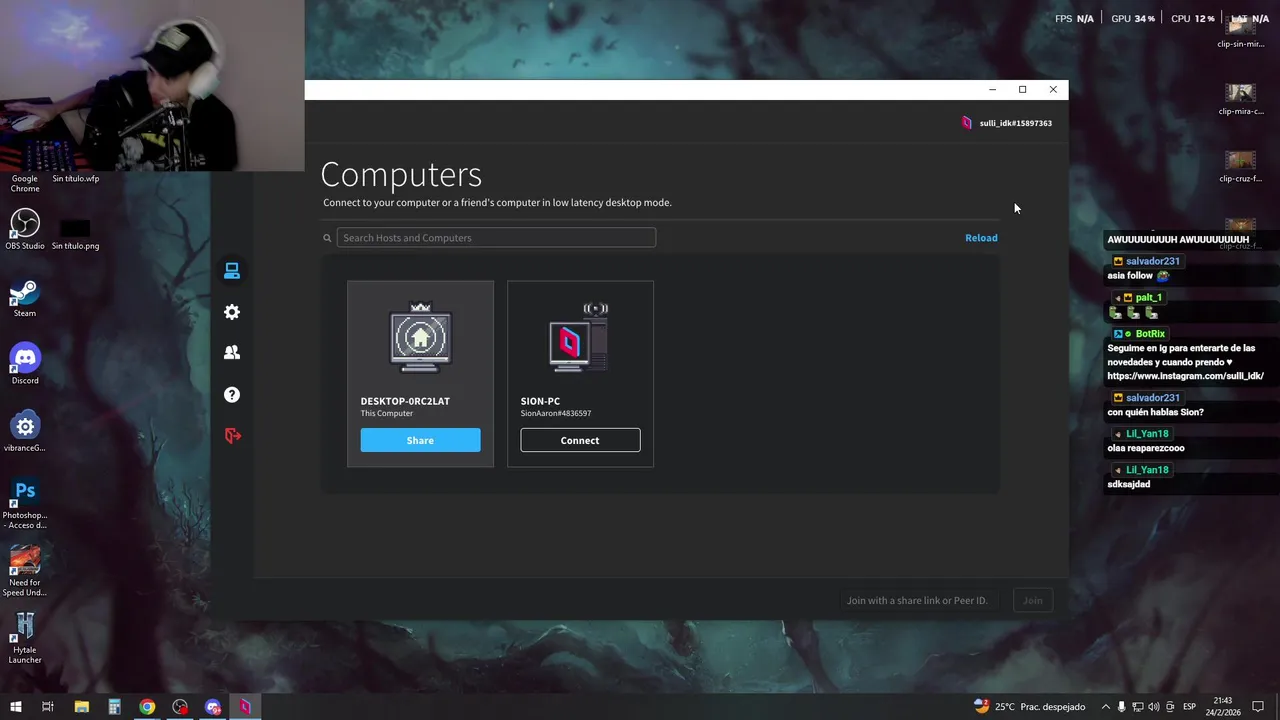This screenshot has width=1280, height=720.
Task: Select Sin título.png desktop file
Action: point(75,235)
